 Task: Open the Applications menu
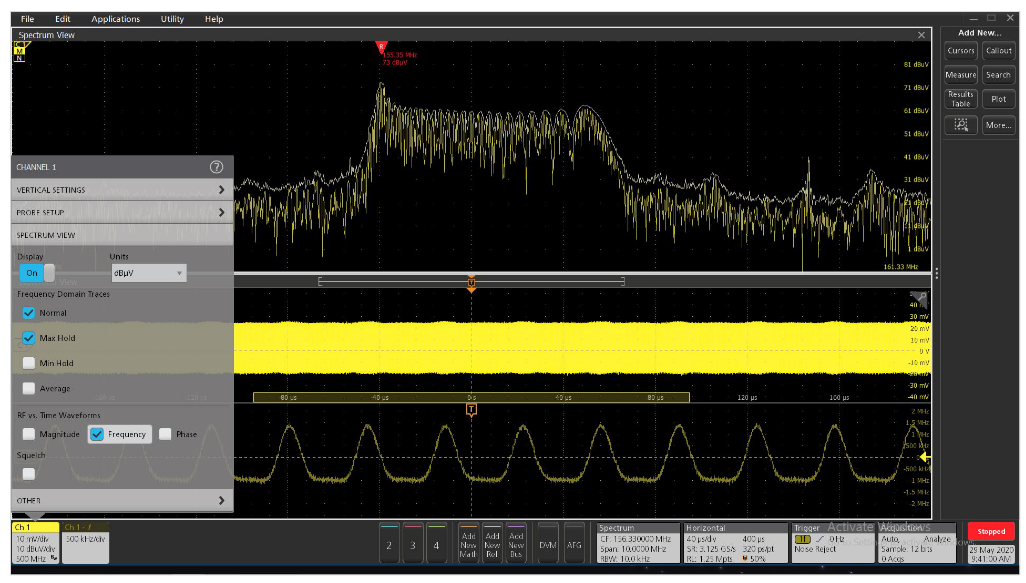(116, 18)
